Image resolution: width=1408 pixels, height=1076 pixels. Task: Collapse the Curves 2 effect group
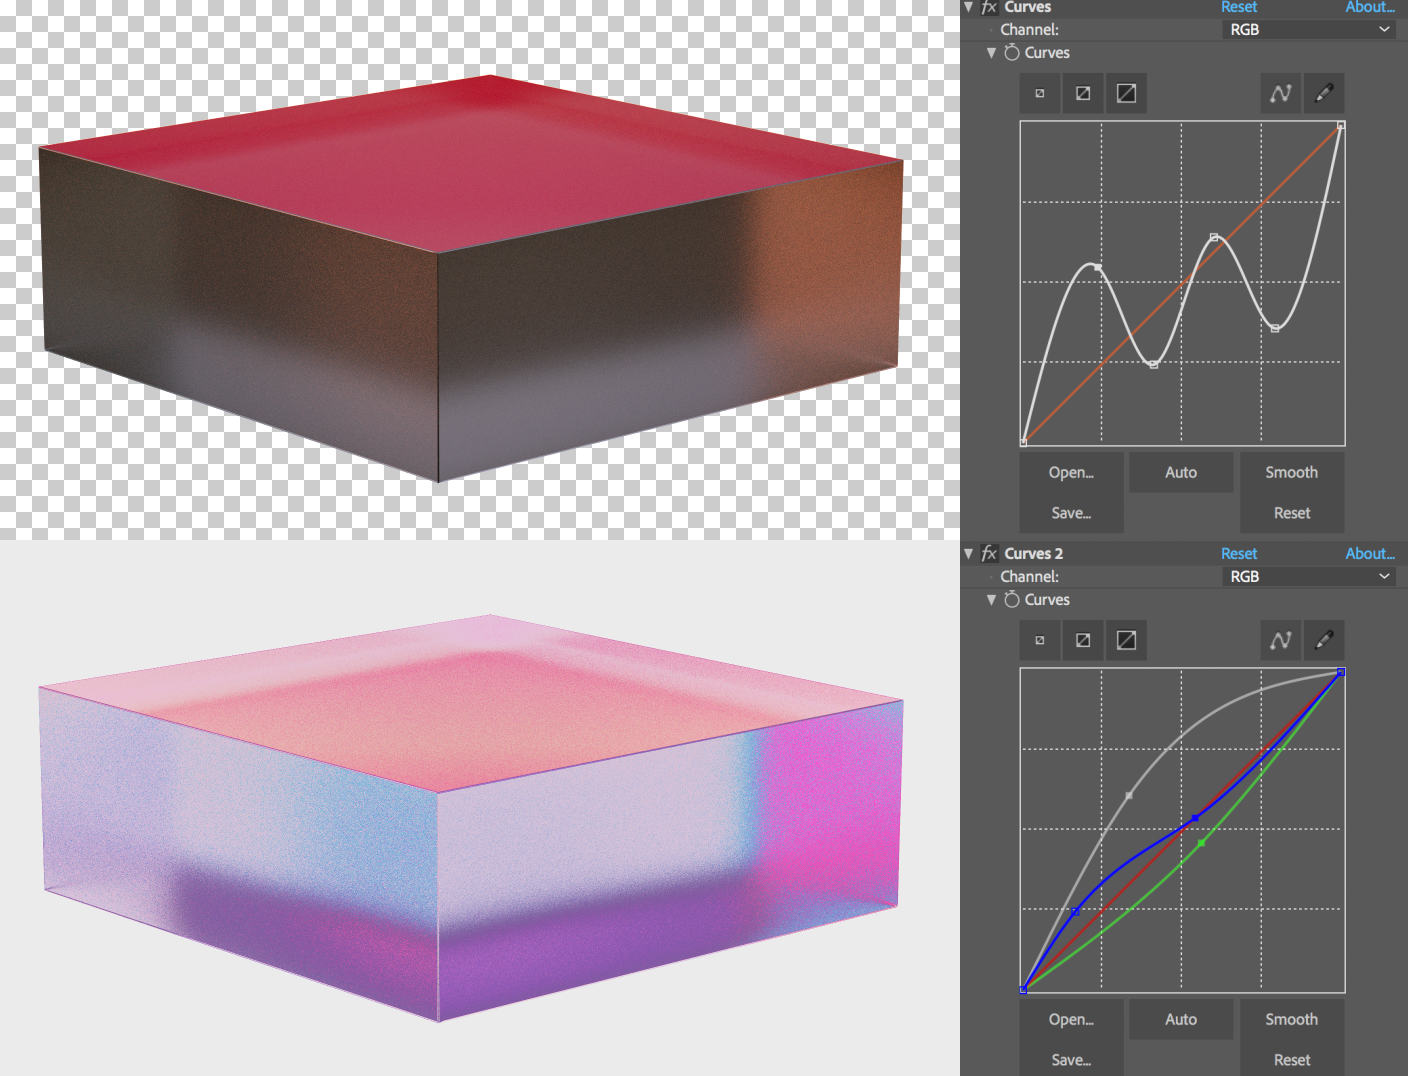968,553
